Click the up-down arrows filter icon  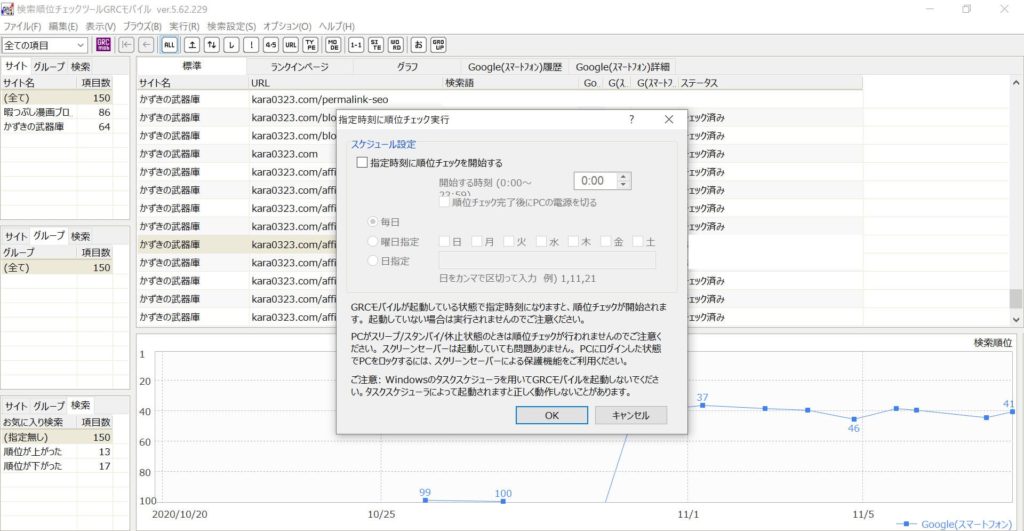point(212,44)
